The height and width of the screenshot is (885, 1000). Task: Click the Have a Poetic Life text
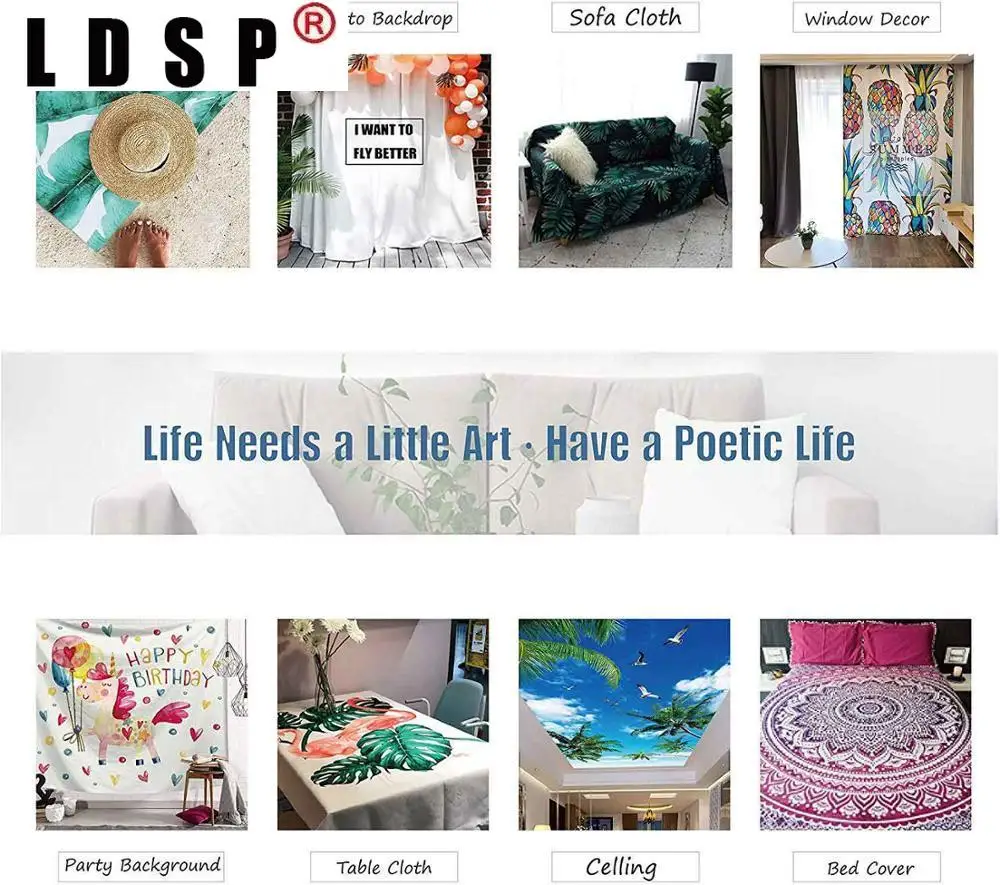pos(700,443)
